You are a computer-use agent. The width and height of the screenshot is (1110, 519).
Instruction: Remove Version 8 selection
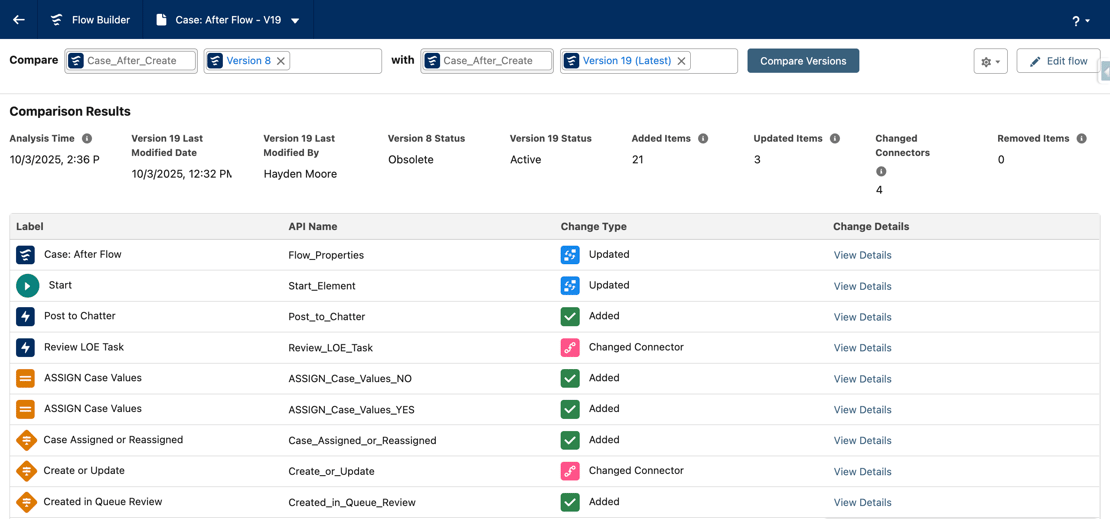pos(281,61)
